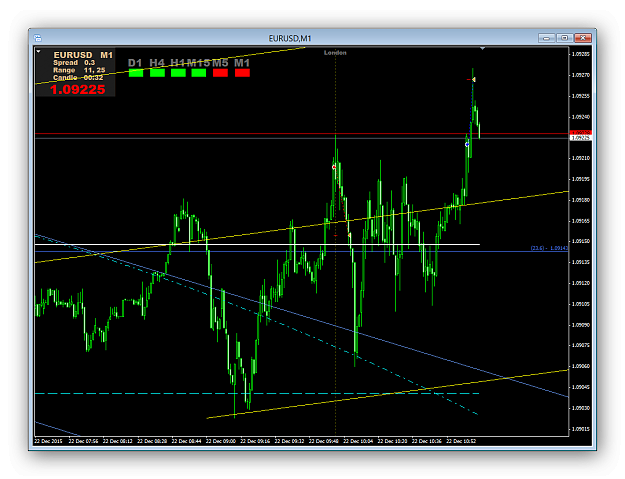
Task: Maximize the EURUSD,M1 chart window
Action: pyautogui.click(x=564, y=38)
